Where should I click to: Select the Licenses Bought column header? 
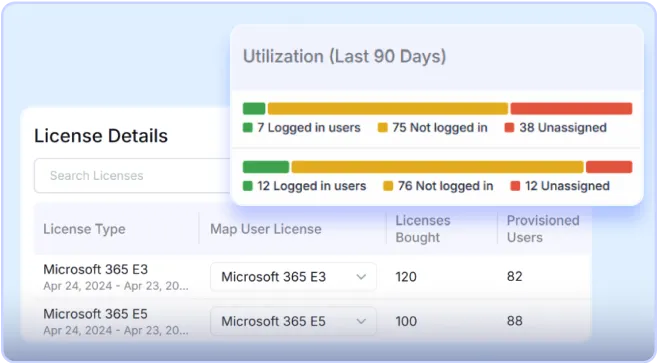pos(423,229)
